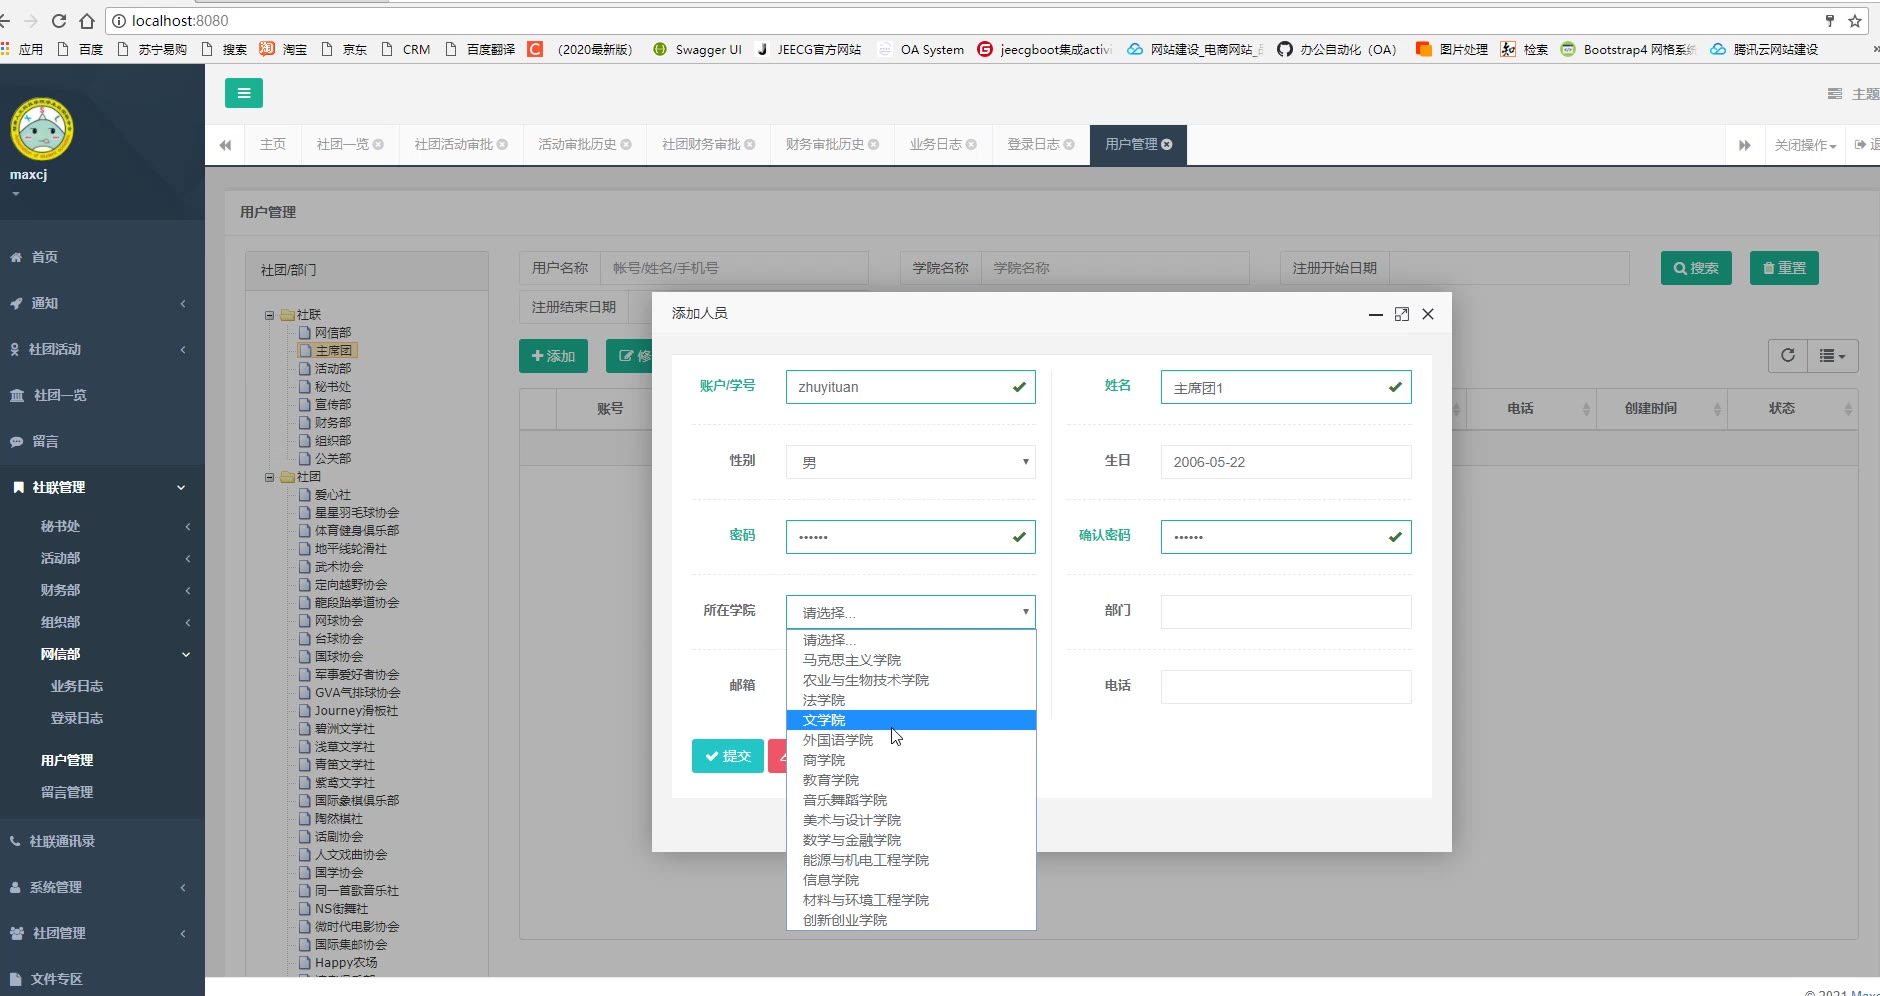The image size is (1880, 996).
Task: Maximize the 添加人员 dialog
Action: (1401, 314)
